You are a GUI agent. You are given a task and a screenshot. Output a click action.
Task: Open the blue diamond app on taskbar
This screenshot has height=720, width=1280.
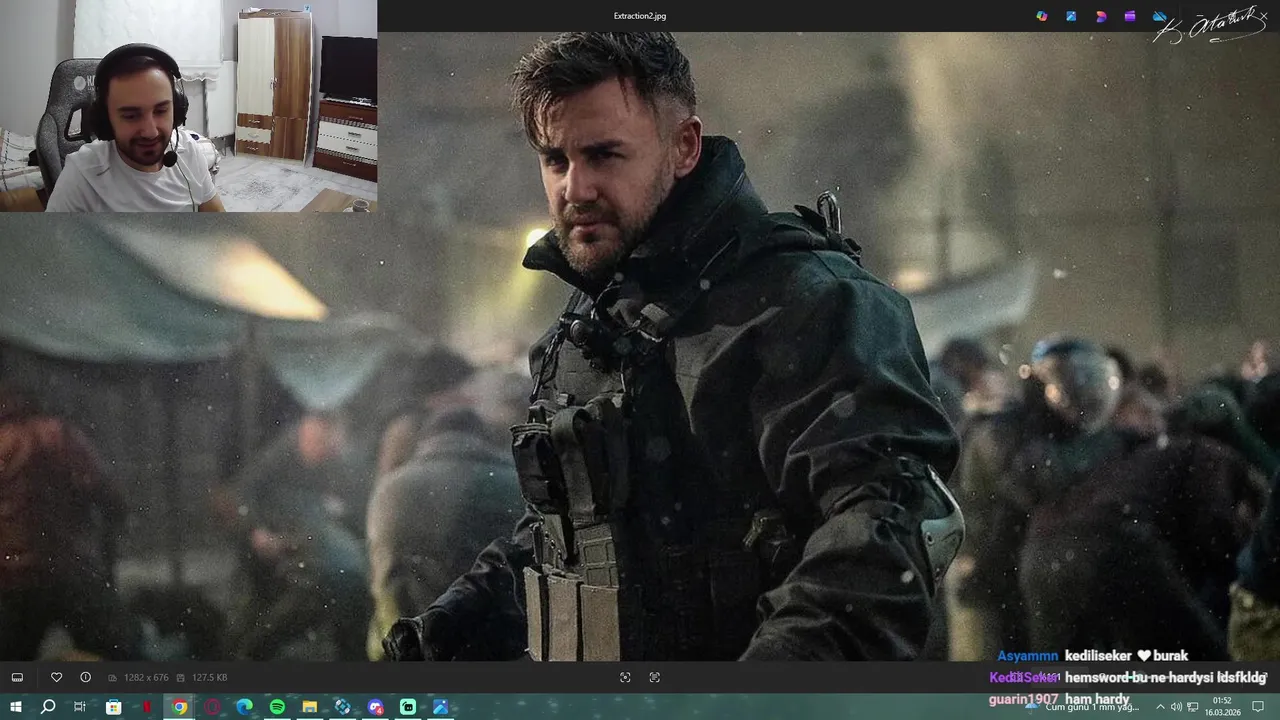(343, 707)
